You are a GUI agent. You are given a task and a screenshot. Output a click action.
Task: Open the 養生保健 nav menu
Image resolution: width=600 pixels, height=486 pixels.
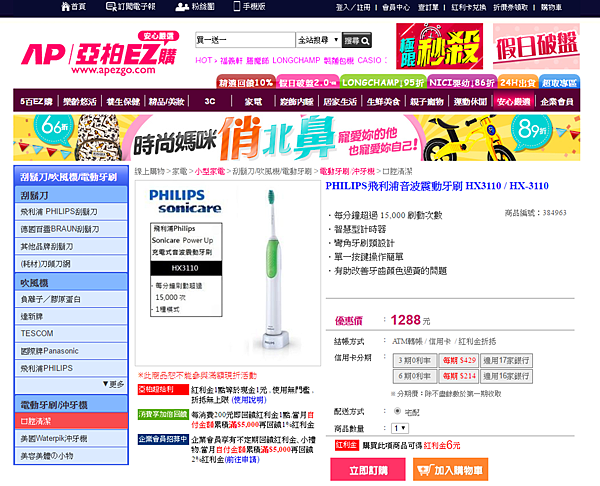[x=123, y=101]
